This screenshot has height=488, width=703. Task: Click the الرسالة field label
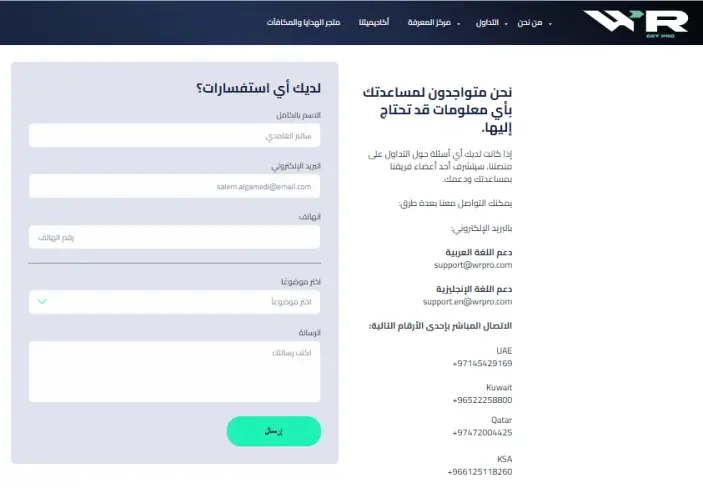click(309, 333)
